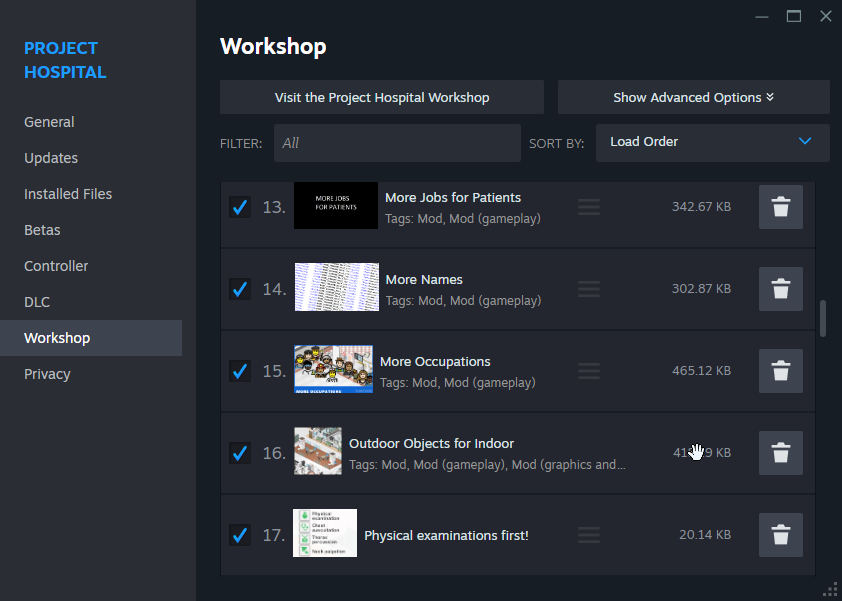Click the mod list scrollbar thumb
Viewport: 842px width, 601px height.
(823, 318)
